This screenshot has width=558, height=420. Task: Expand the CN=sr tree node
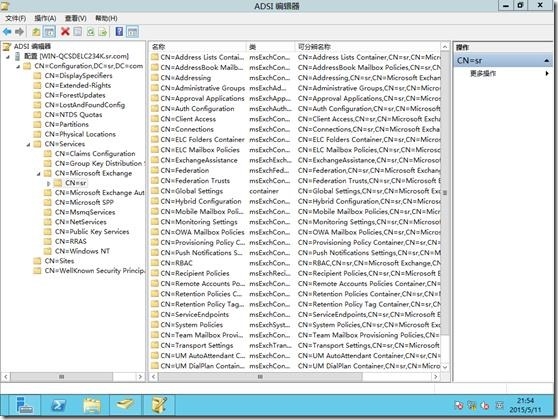(x=49, y=183)
